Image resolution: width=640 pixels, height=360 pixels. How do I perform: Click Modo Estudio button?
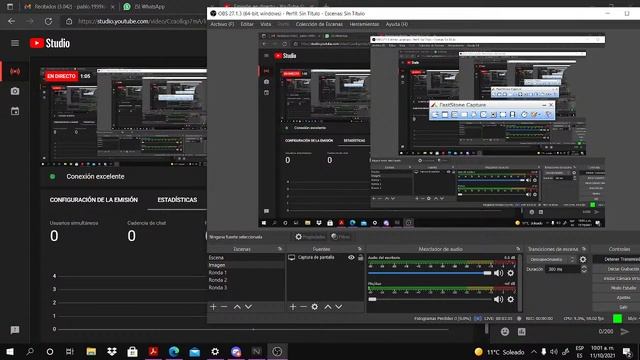tap(616, 288)
